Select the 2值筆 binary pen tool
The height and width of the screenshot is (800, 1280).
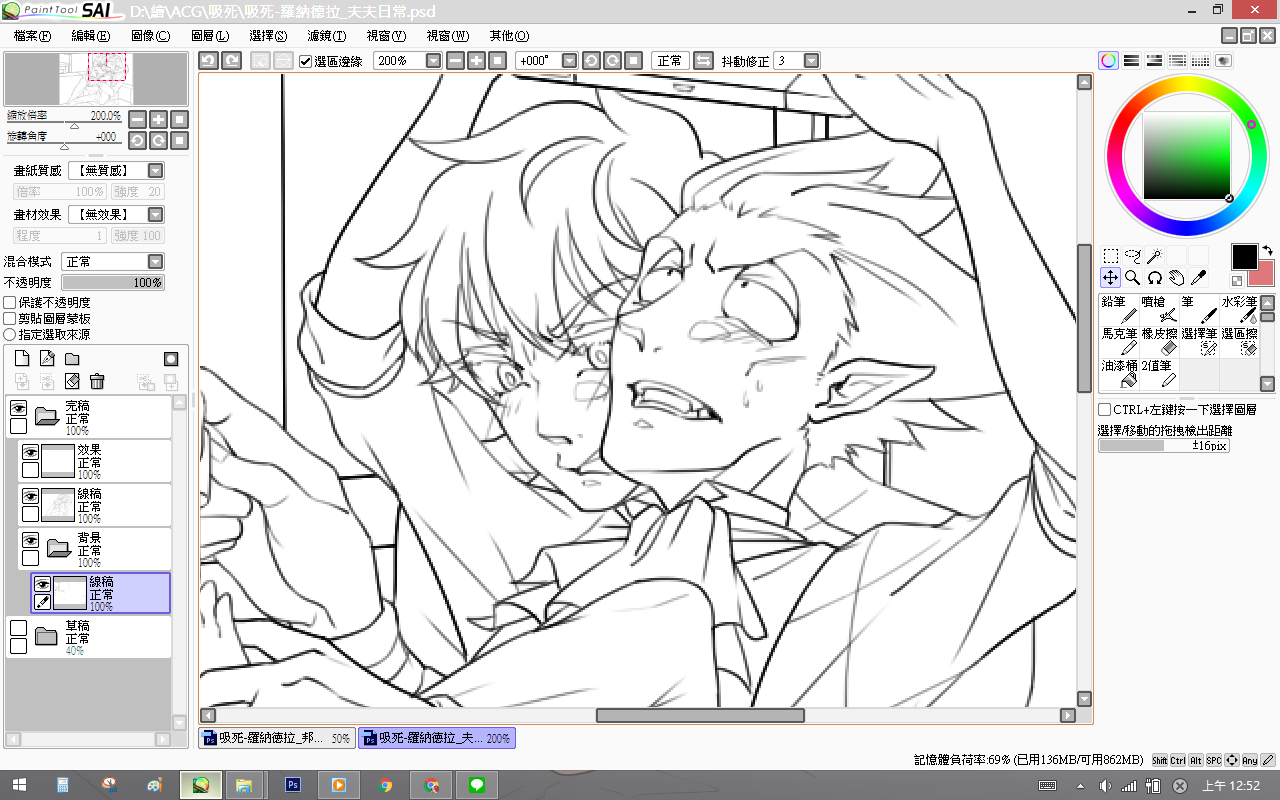pos(1159,373)
